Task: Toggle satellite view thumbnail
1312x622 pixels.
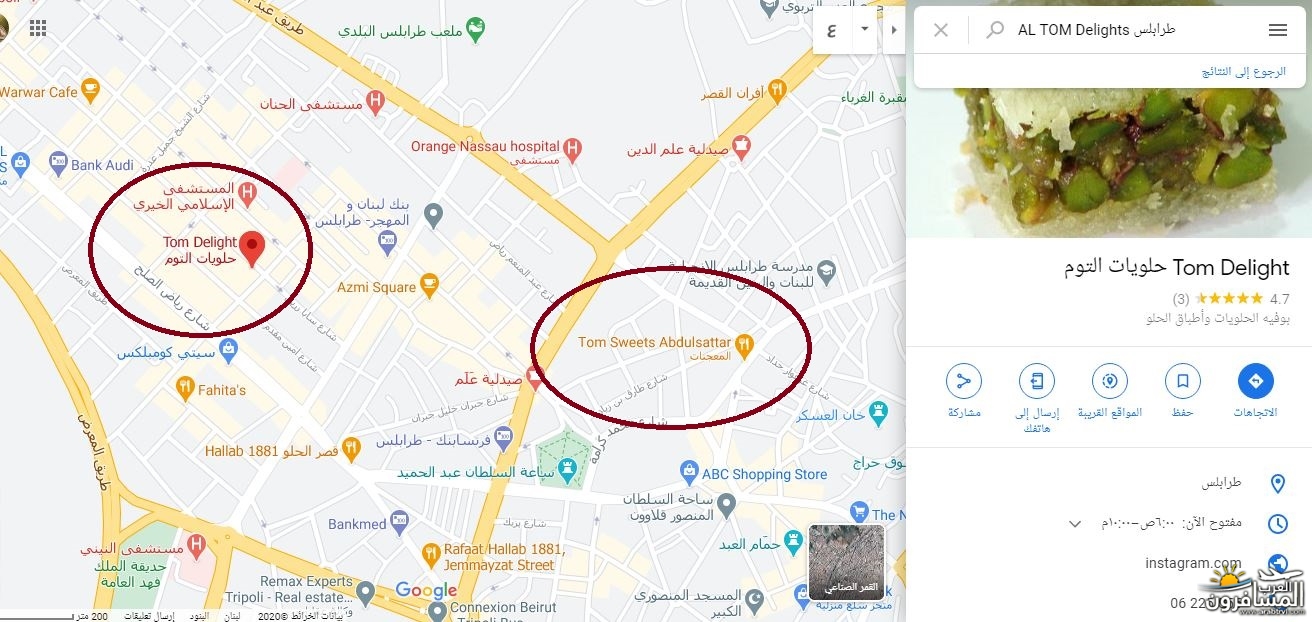Action: (846, 562)
